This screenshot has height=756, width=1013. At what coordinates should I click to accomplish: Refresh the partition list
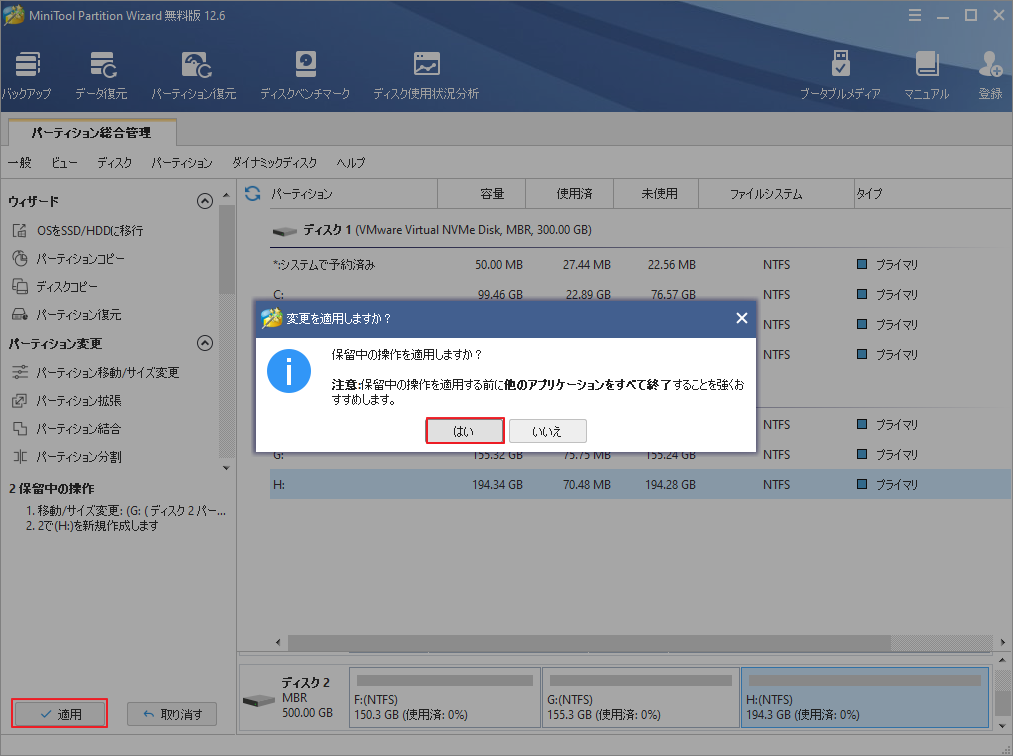pos(252,193)
